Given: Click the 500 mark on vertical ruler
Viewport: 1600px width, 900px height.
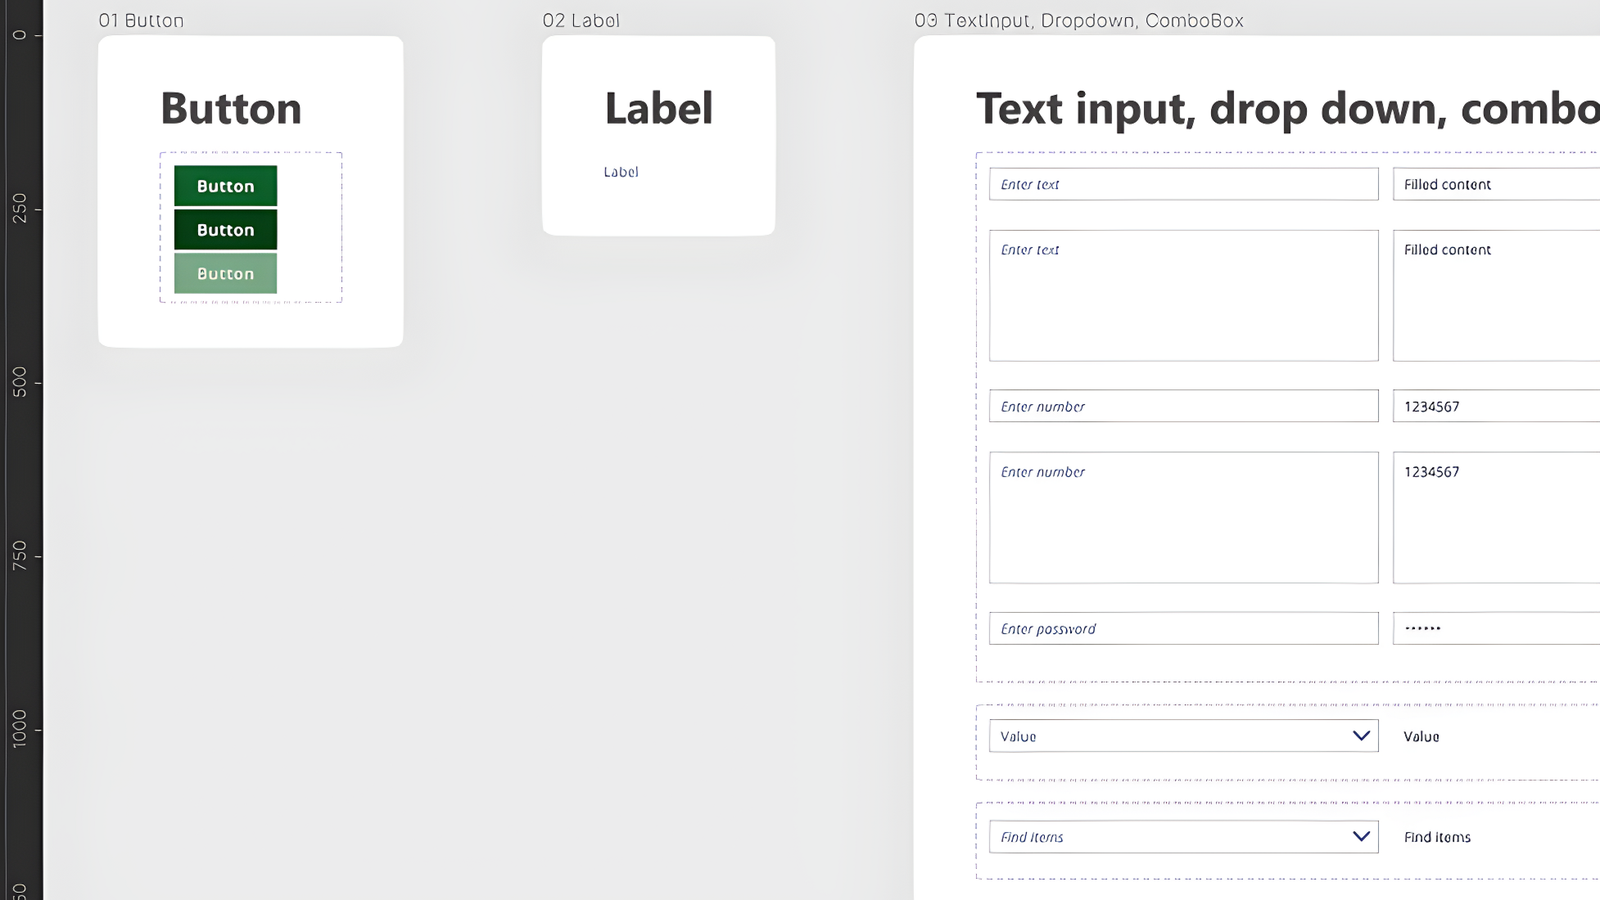Looking at the screenshot, I should (20, 382).
